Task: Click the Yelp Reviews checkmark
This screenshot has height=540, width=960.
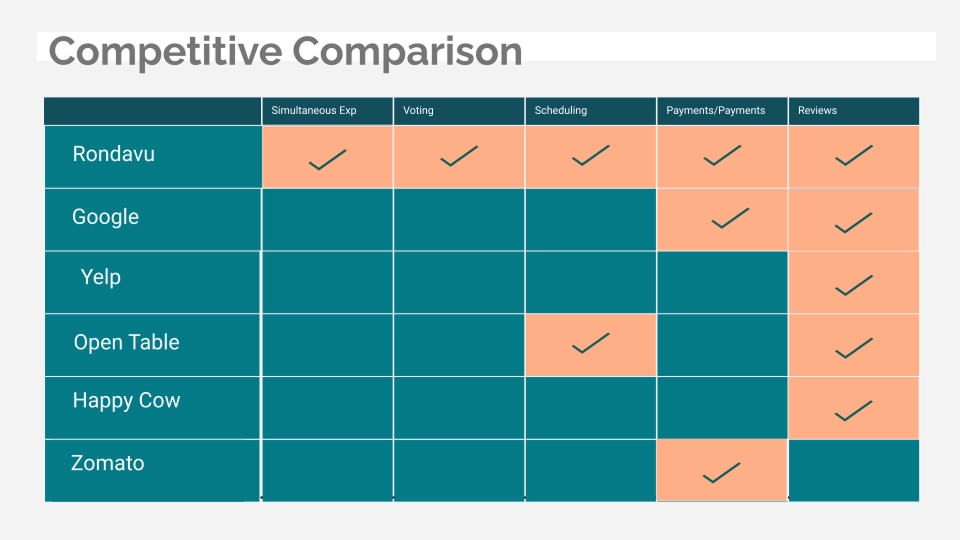Action: [853, 286]
